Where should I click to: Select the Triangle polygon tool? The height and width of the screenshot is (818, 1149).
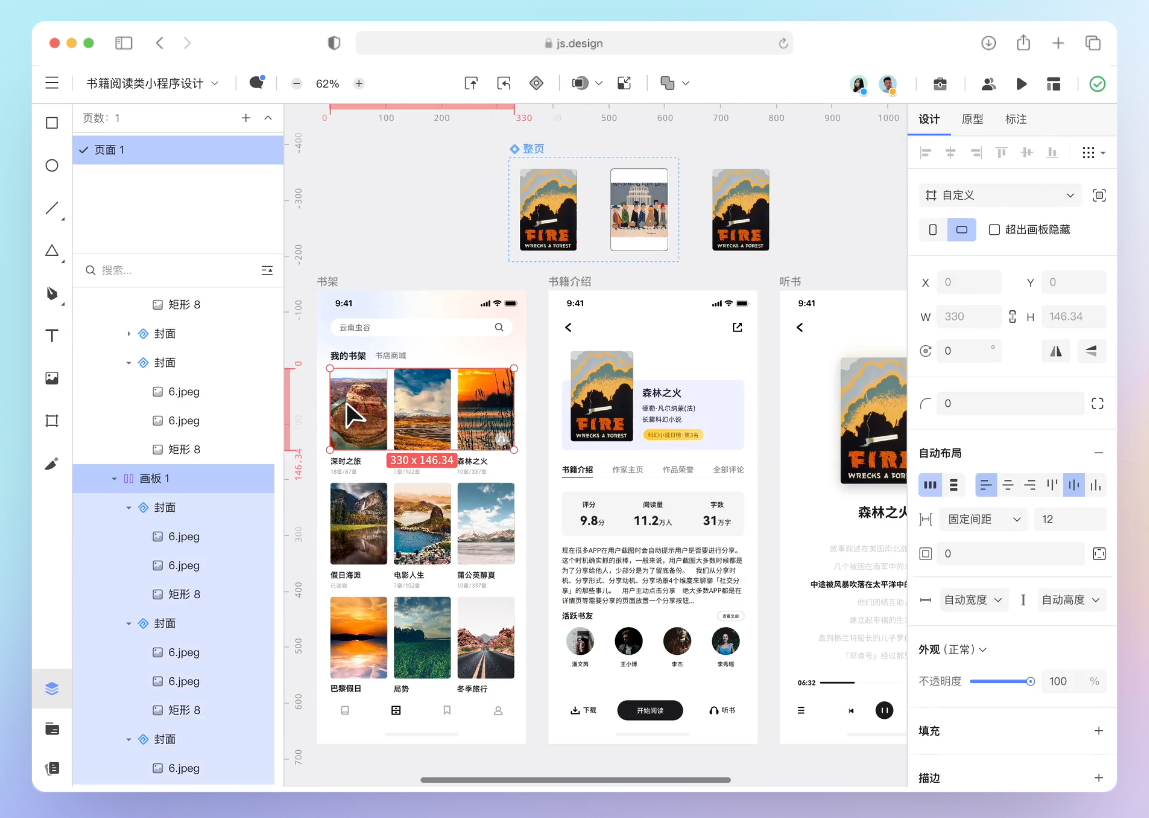pyautogui.click(x=51, y=251)
